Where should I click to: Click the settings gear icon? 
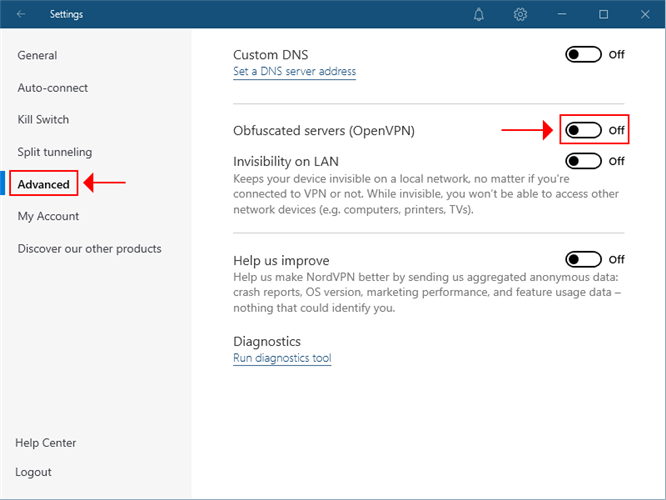click(520, 14)
